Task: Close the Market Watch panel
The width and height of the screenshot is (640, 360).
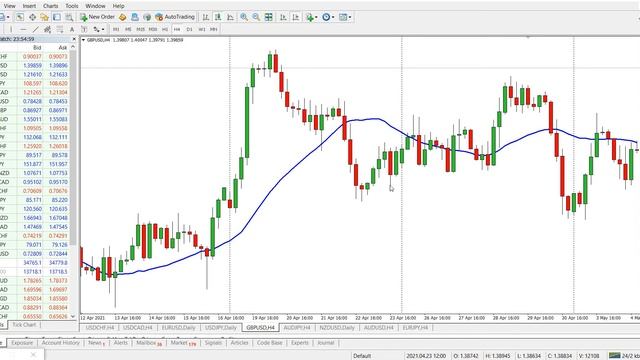Action: coord(74,39)
